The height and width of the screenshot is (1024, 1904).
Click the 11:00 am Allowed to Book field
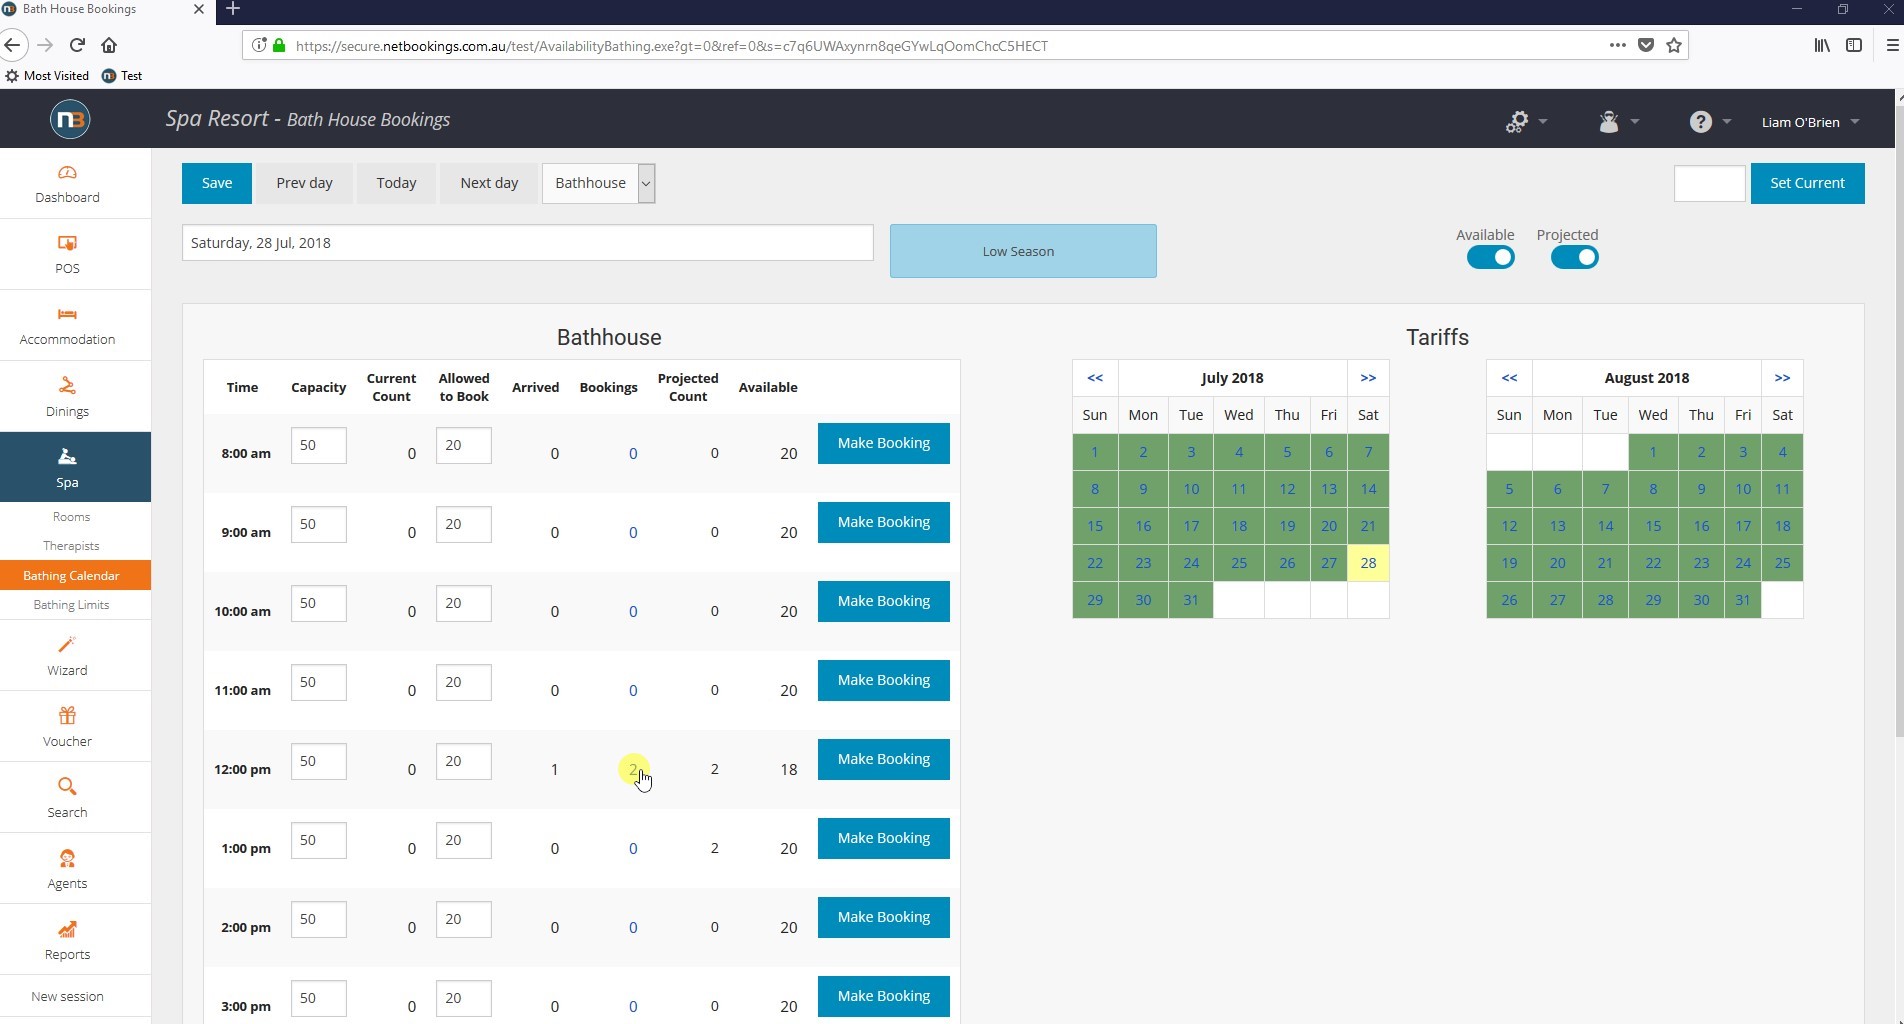(464, 682)
